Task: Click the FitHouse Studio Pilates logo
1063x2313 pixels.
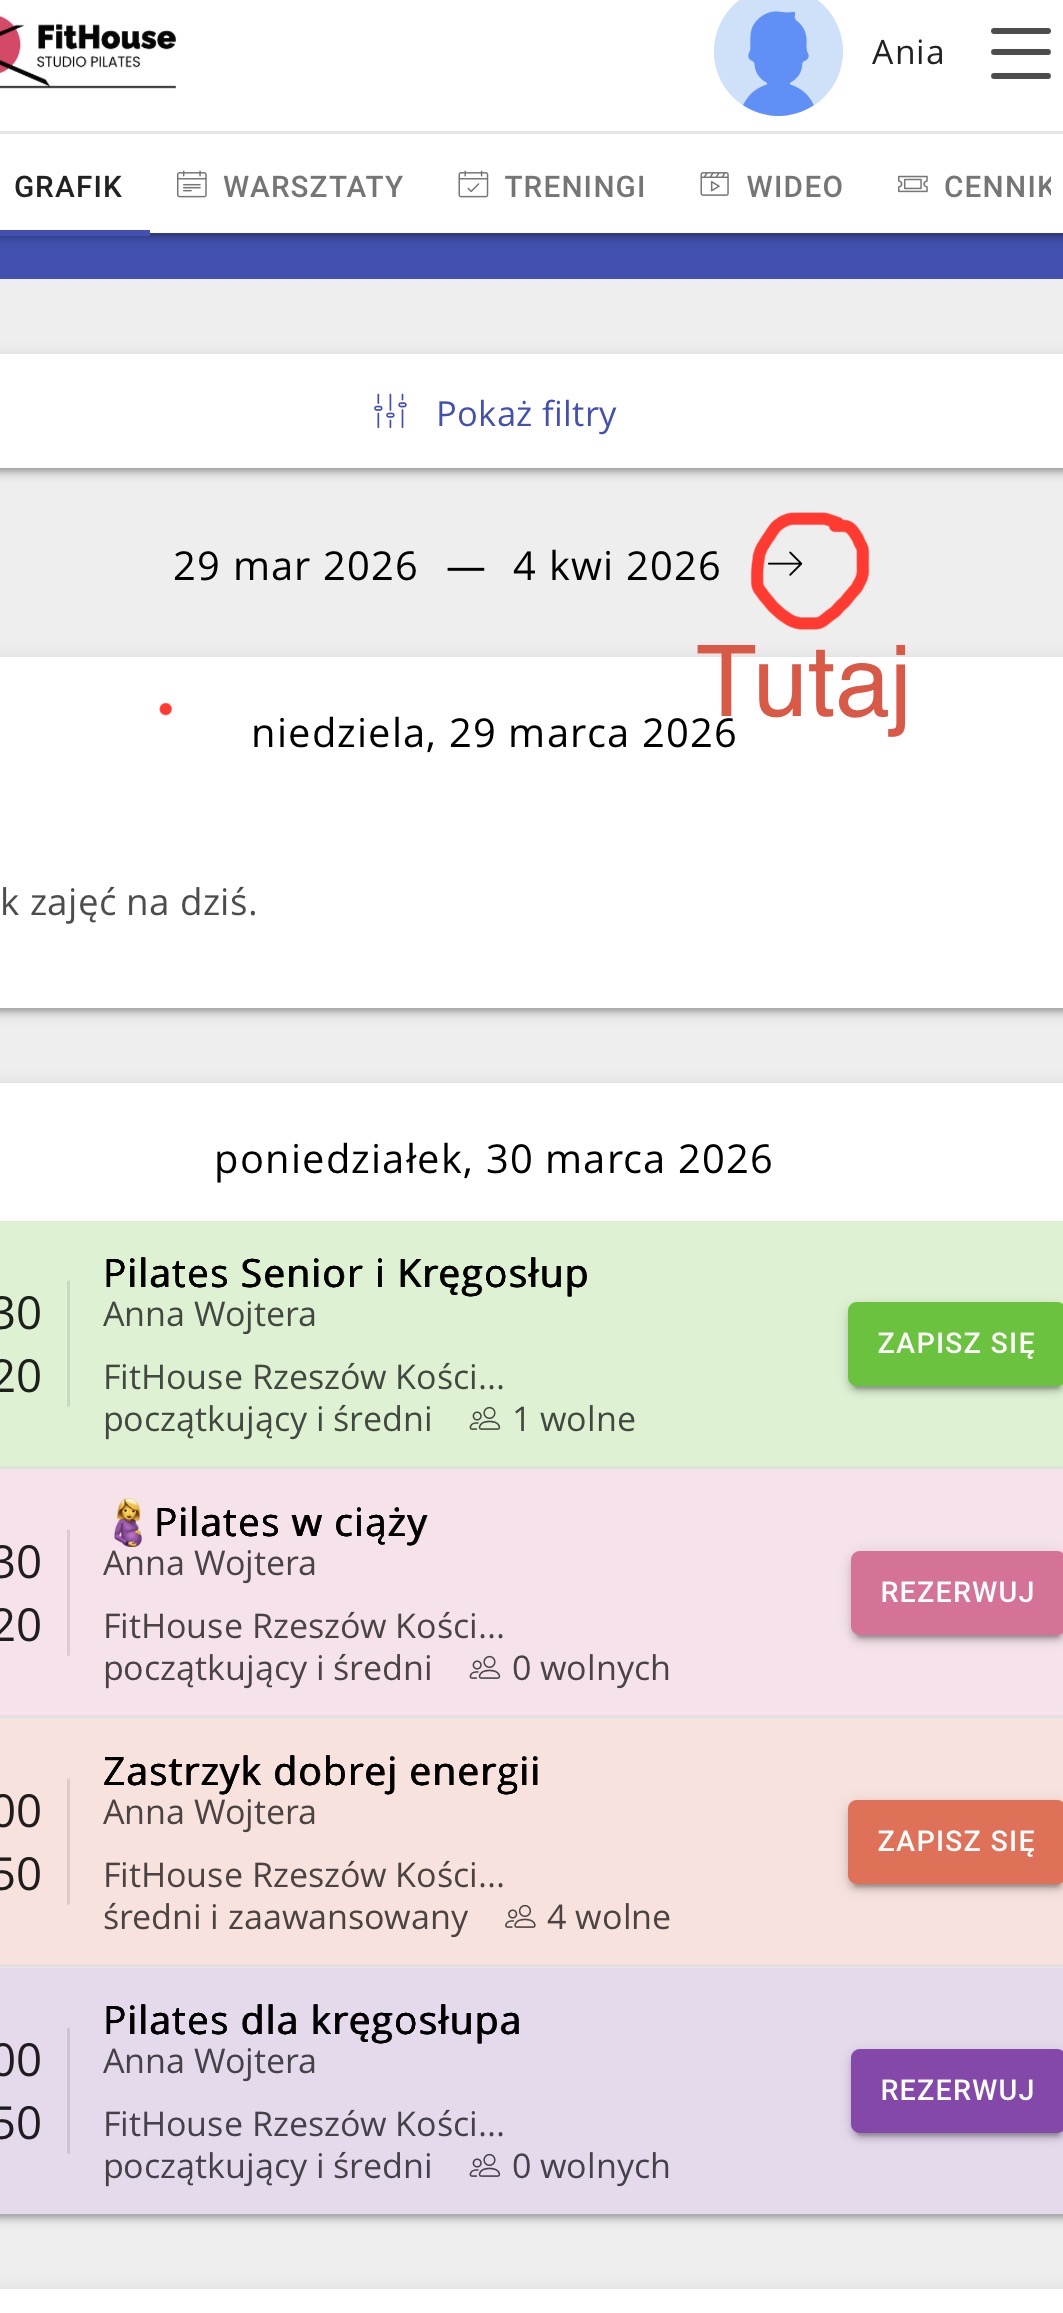Action: point(90,50)
